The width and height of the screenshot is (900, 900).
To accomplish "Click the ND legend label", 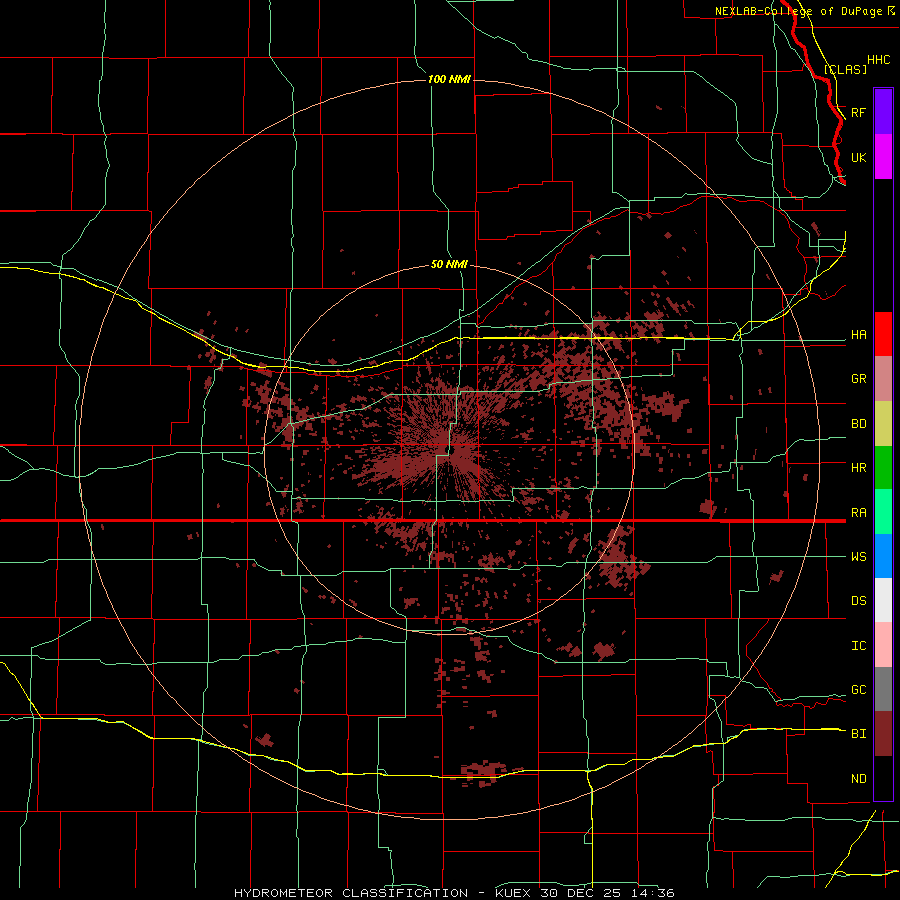I will [x=858, y=778].
